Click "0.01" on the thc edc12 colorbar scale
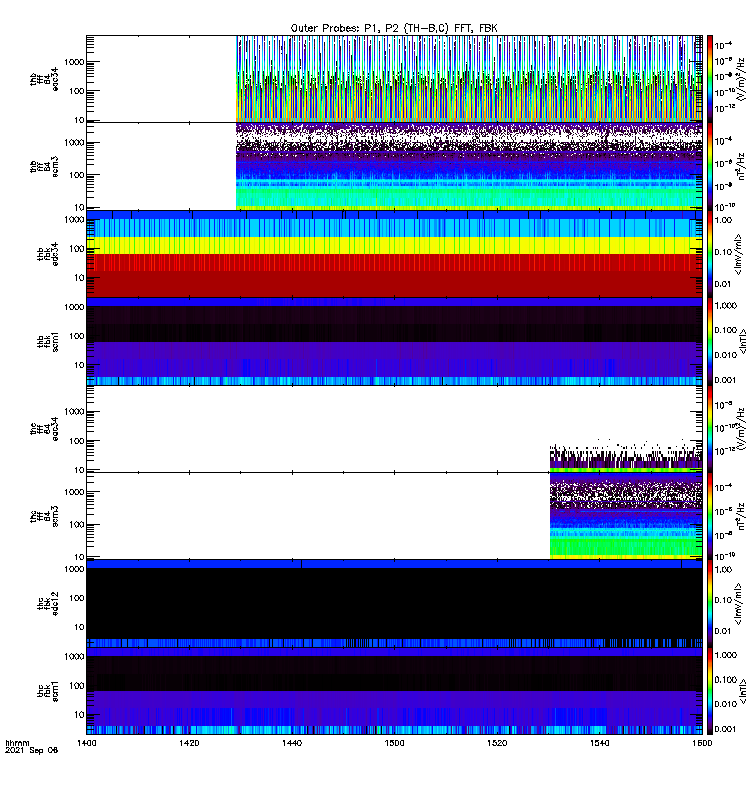This screenshot has height=800, width=750. tap(723, 631)
